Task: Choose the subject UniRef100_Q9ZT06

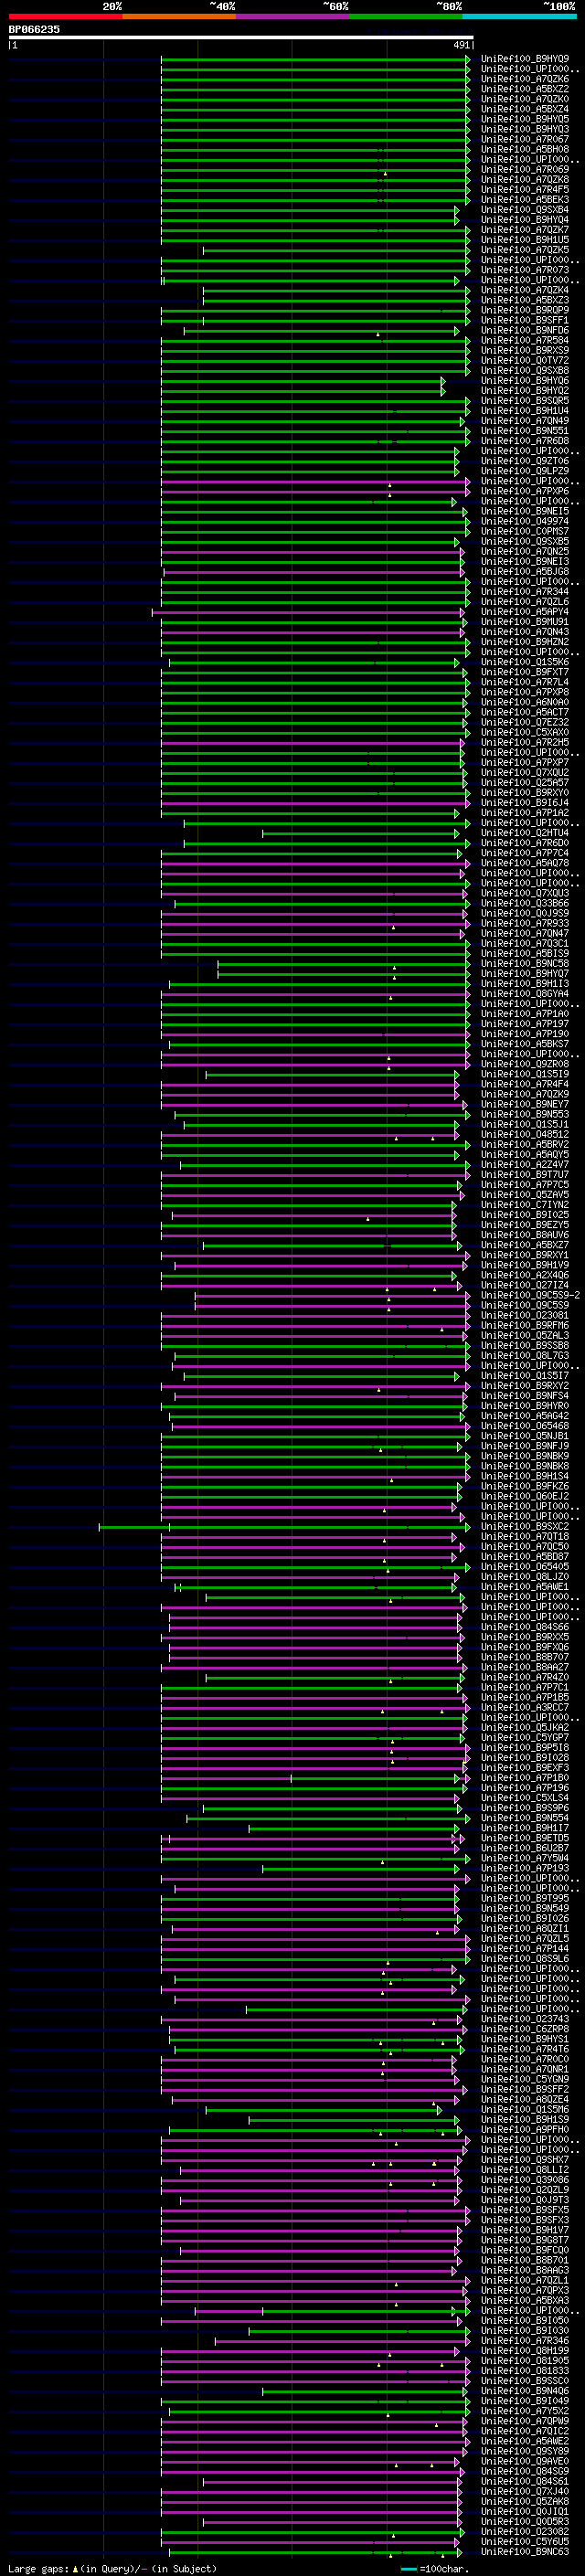Action: click(525, 461)
